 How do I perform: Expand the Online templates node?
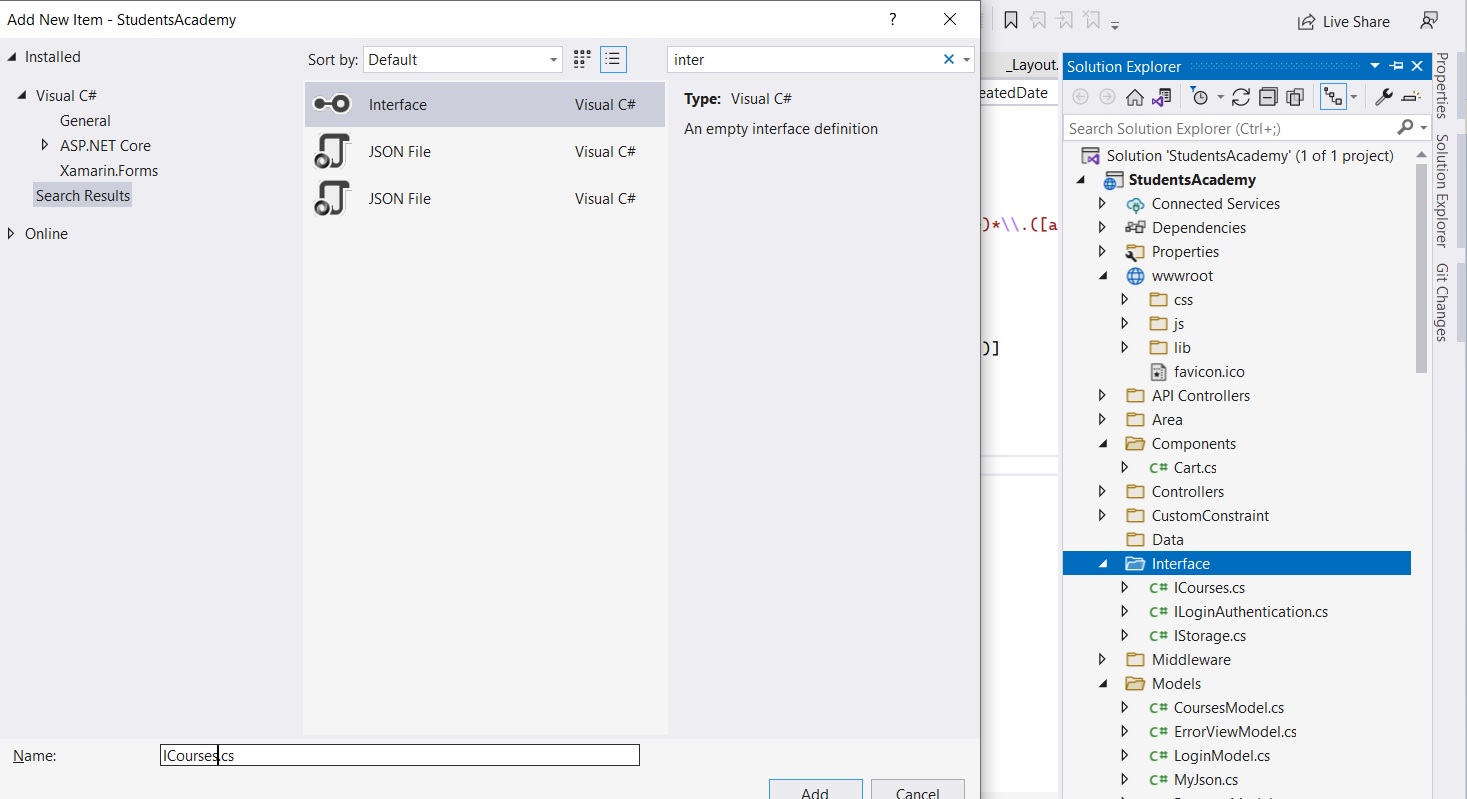11,234
